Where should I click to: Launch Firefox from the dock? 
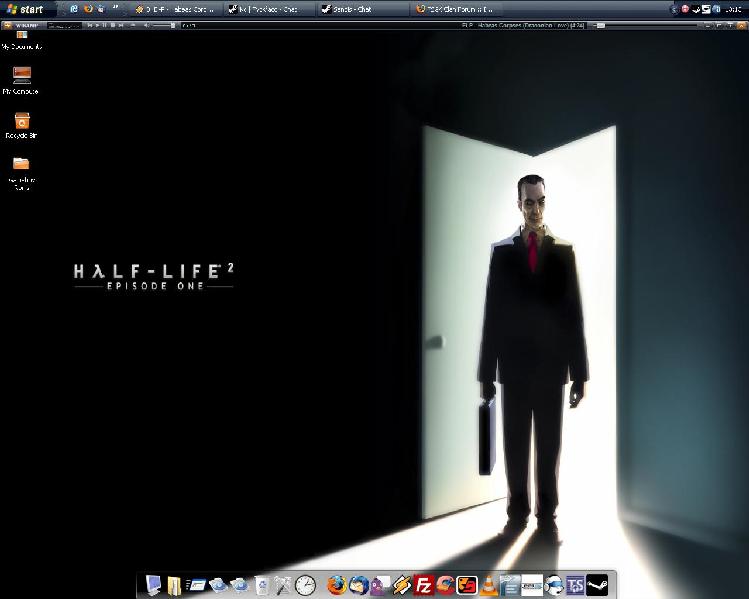[x=337, y=585]
